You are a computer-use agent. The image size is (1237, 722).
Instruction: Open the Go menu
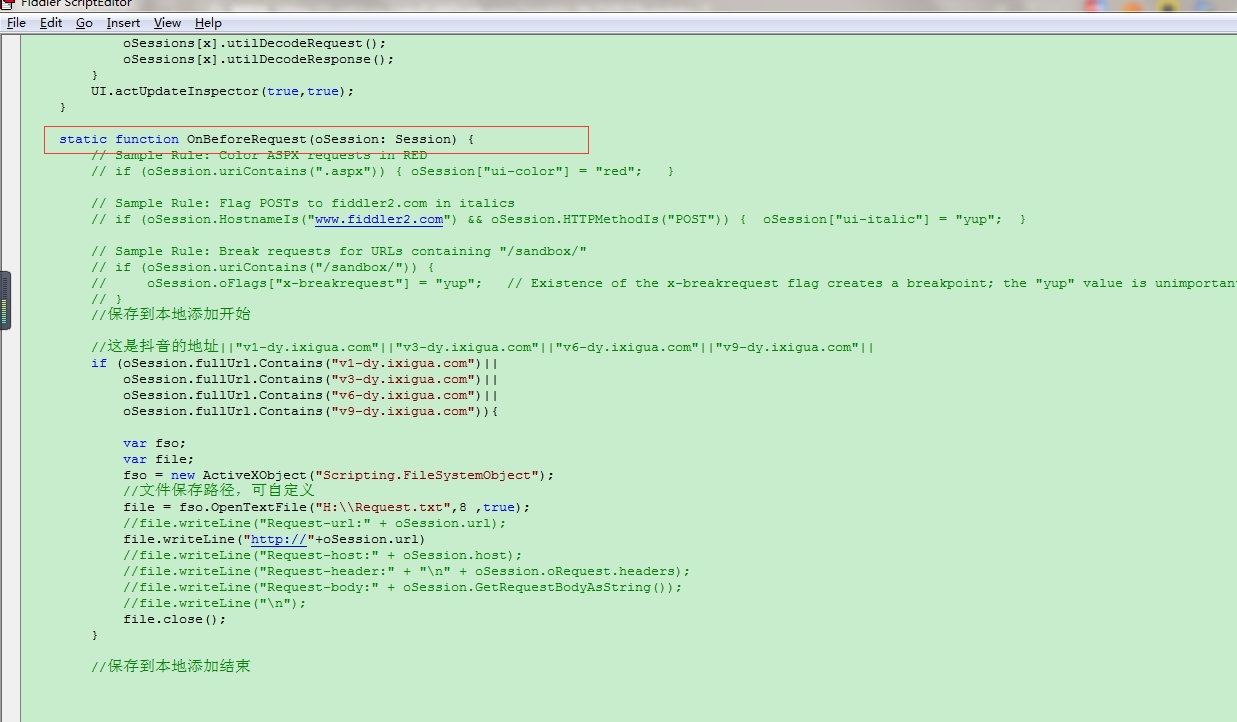click(x=84, y=23)
